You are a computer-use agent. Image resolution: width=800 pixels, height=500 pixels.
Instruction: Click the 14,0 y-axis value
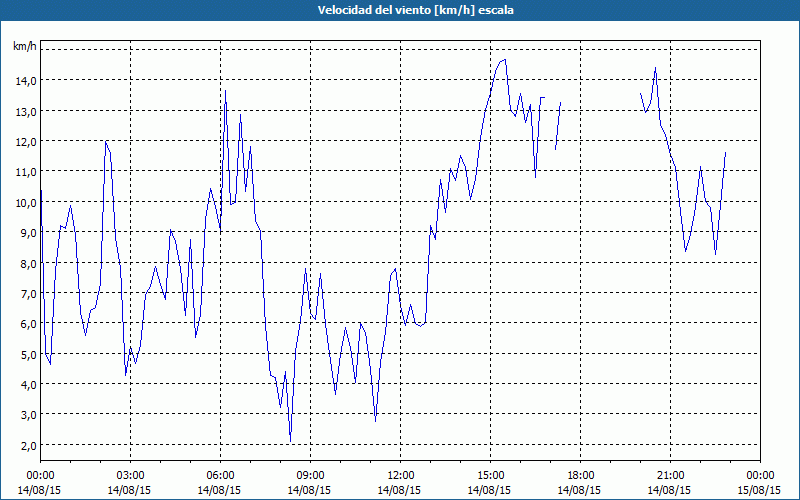tap(26, 81)
